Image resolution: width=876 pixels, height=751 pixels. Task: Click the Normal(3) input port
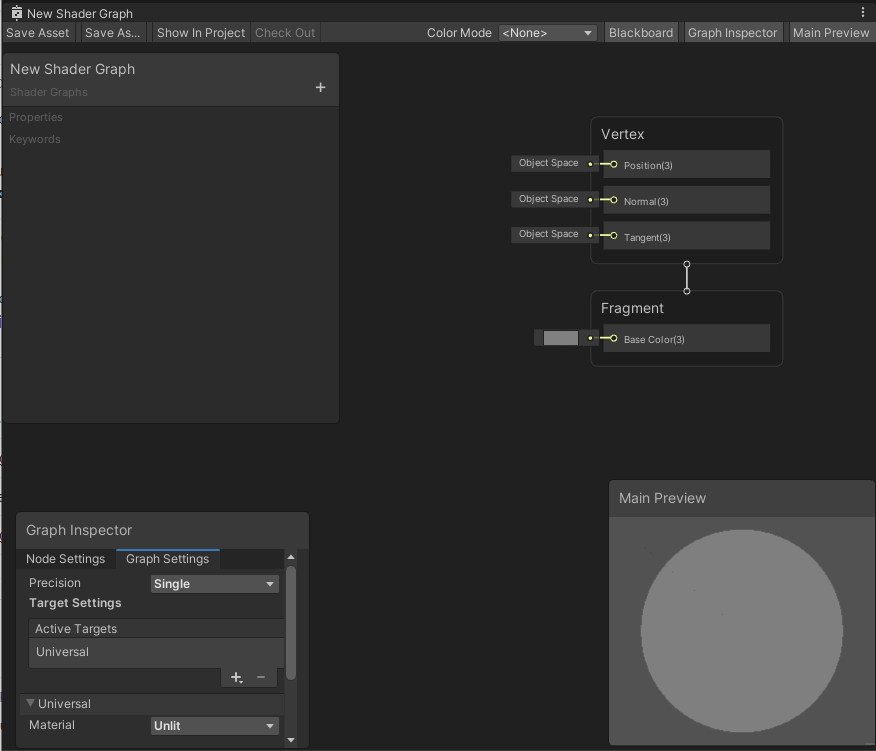click(613, 200)
